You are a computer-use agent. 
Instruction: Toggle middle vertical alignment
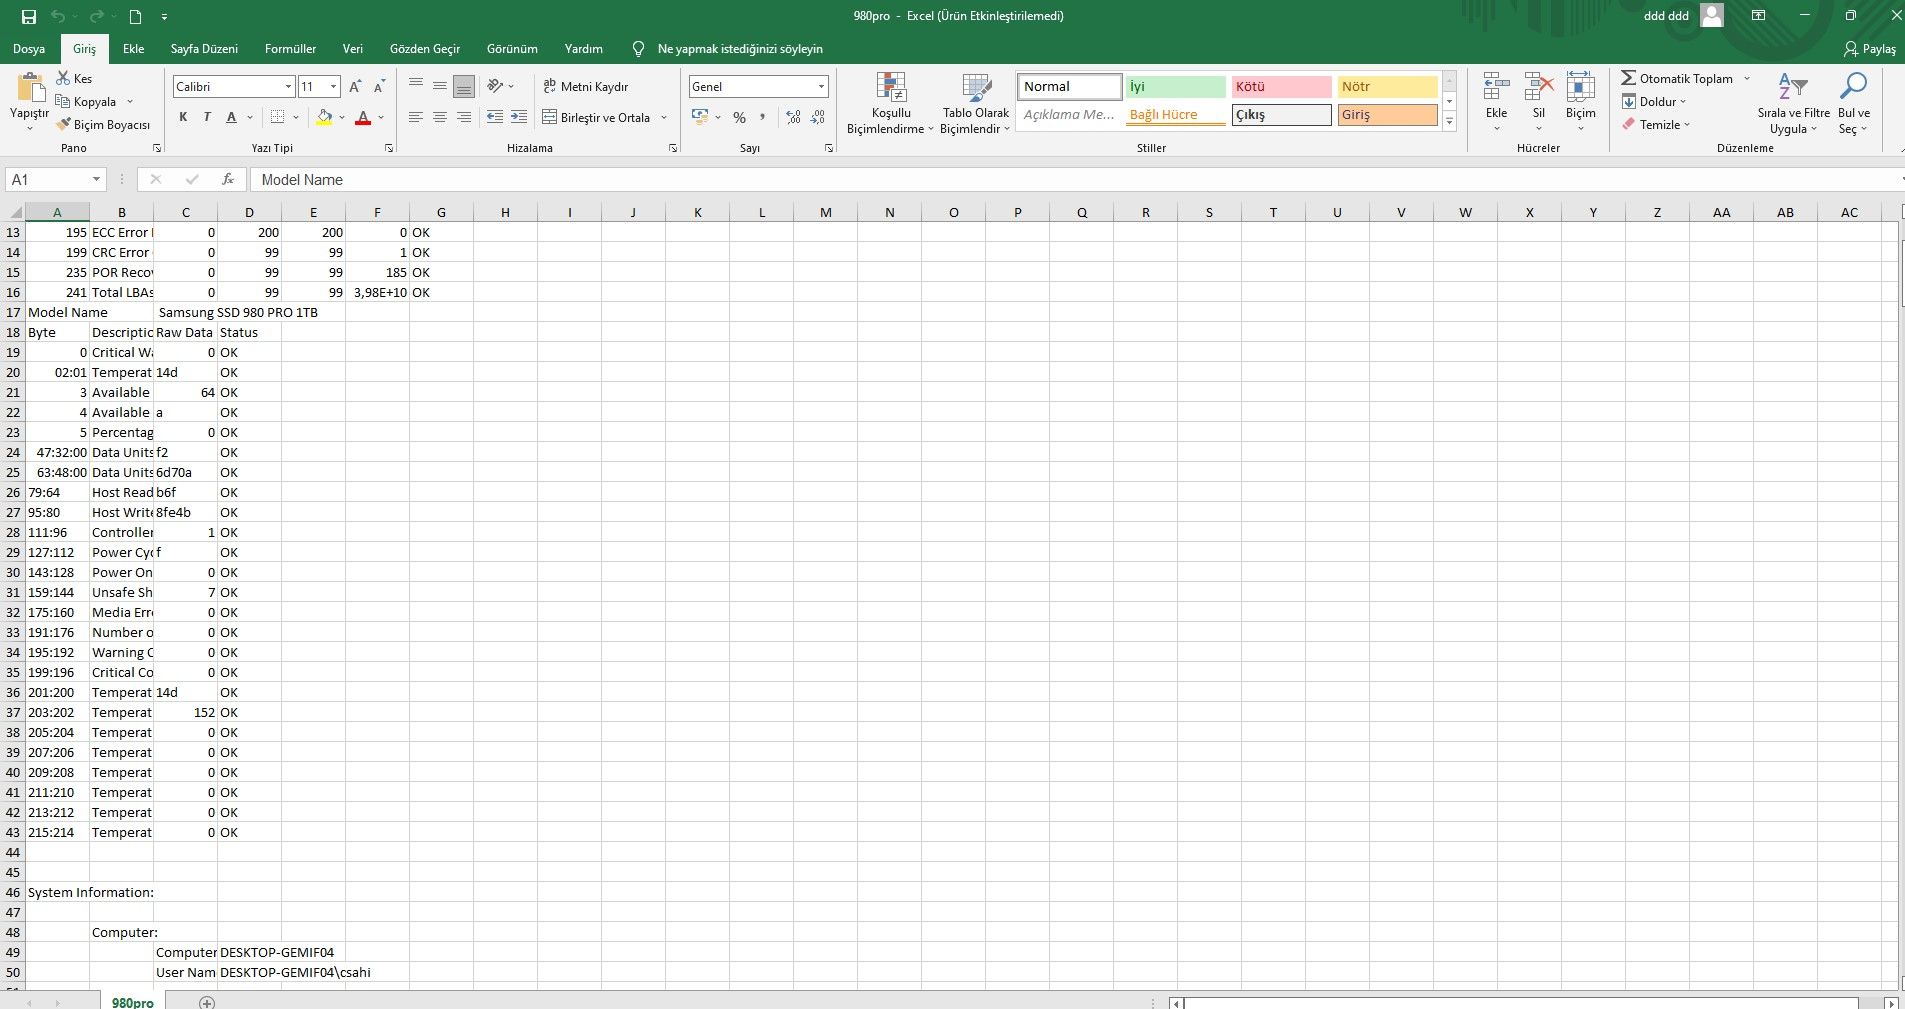[x=440, y=85]
